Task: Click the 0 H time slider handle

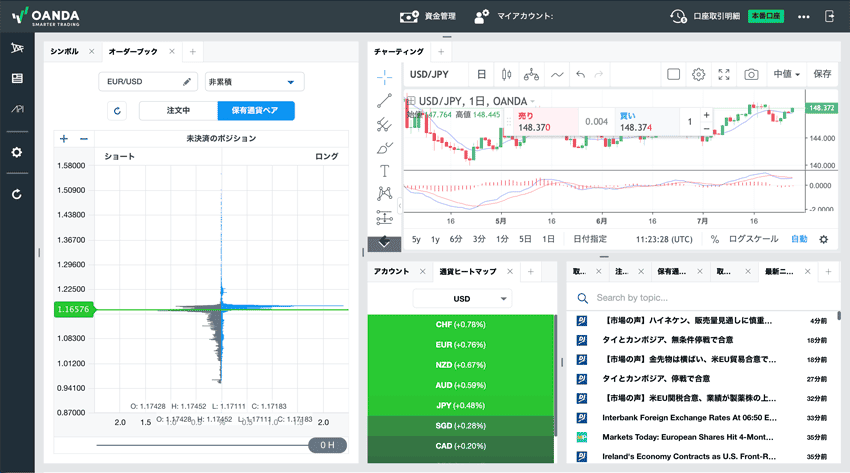Action: (x=327, y=445)
